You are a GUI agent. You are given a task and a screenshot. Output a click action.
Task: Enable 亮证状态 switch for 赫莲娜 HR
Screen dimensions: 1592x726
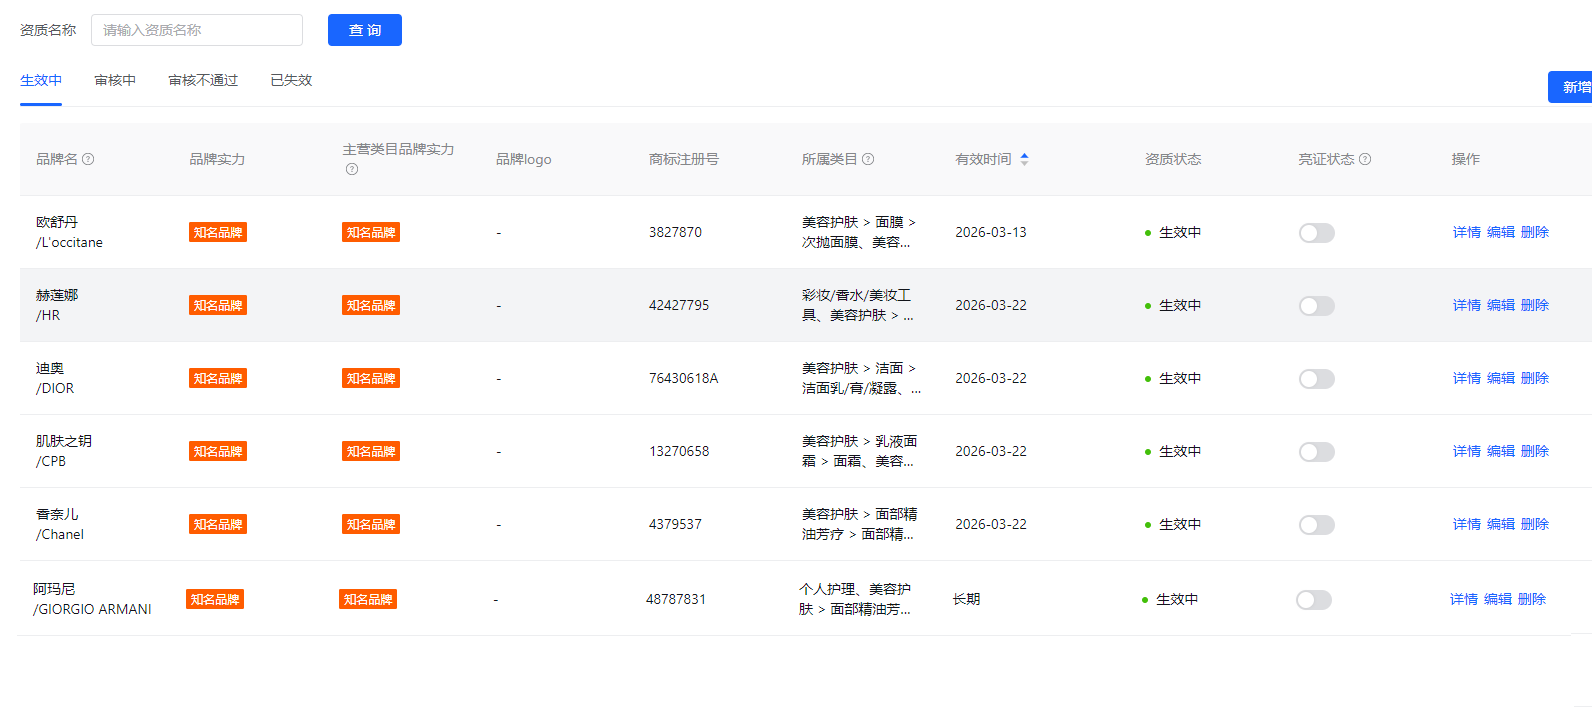[1316, 306]
